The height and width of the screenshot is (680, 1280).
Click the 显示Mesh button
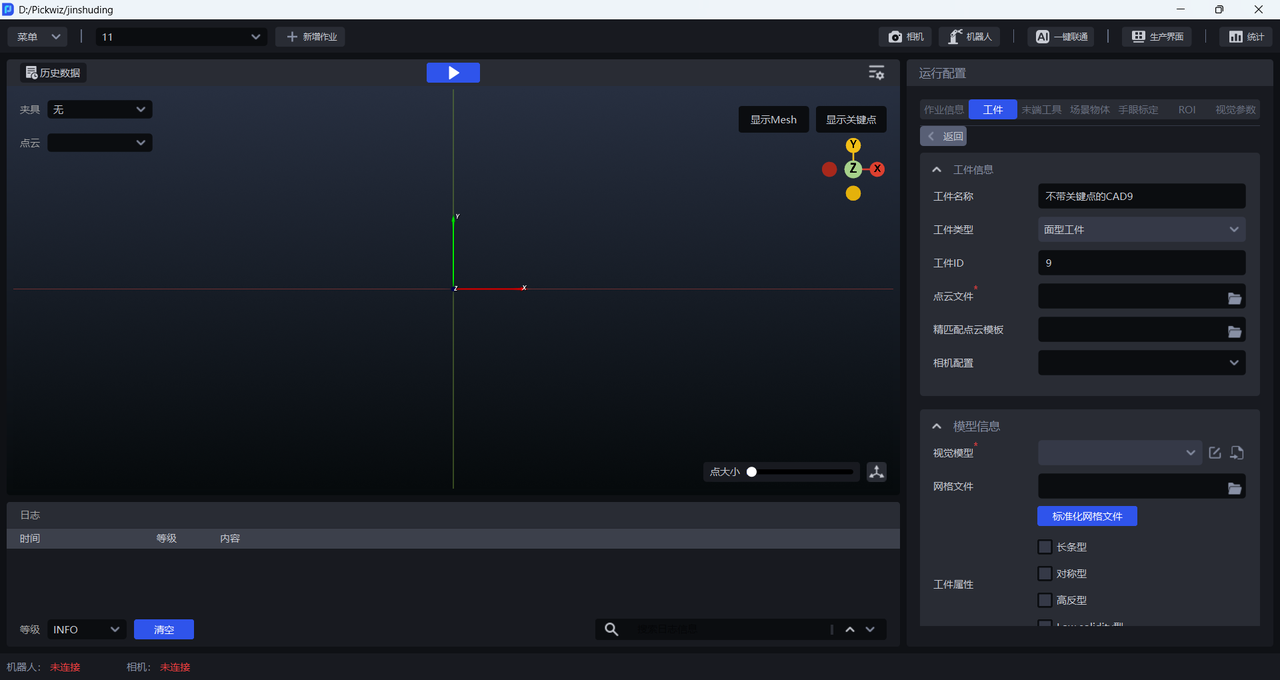(x=773, y=120)
